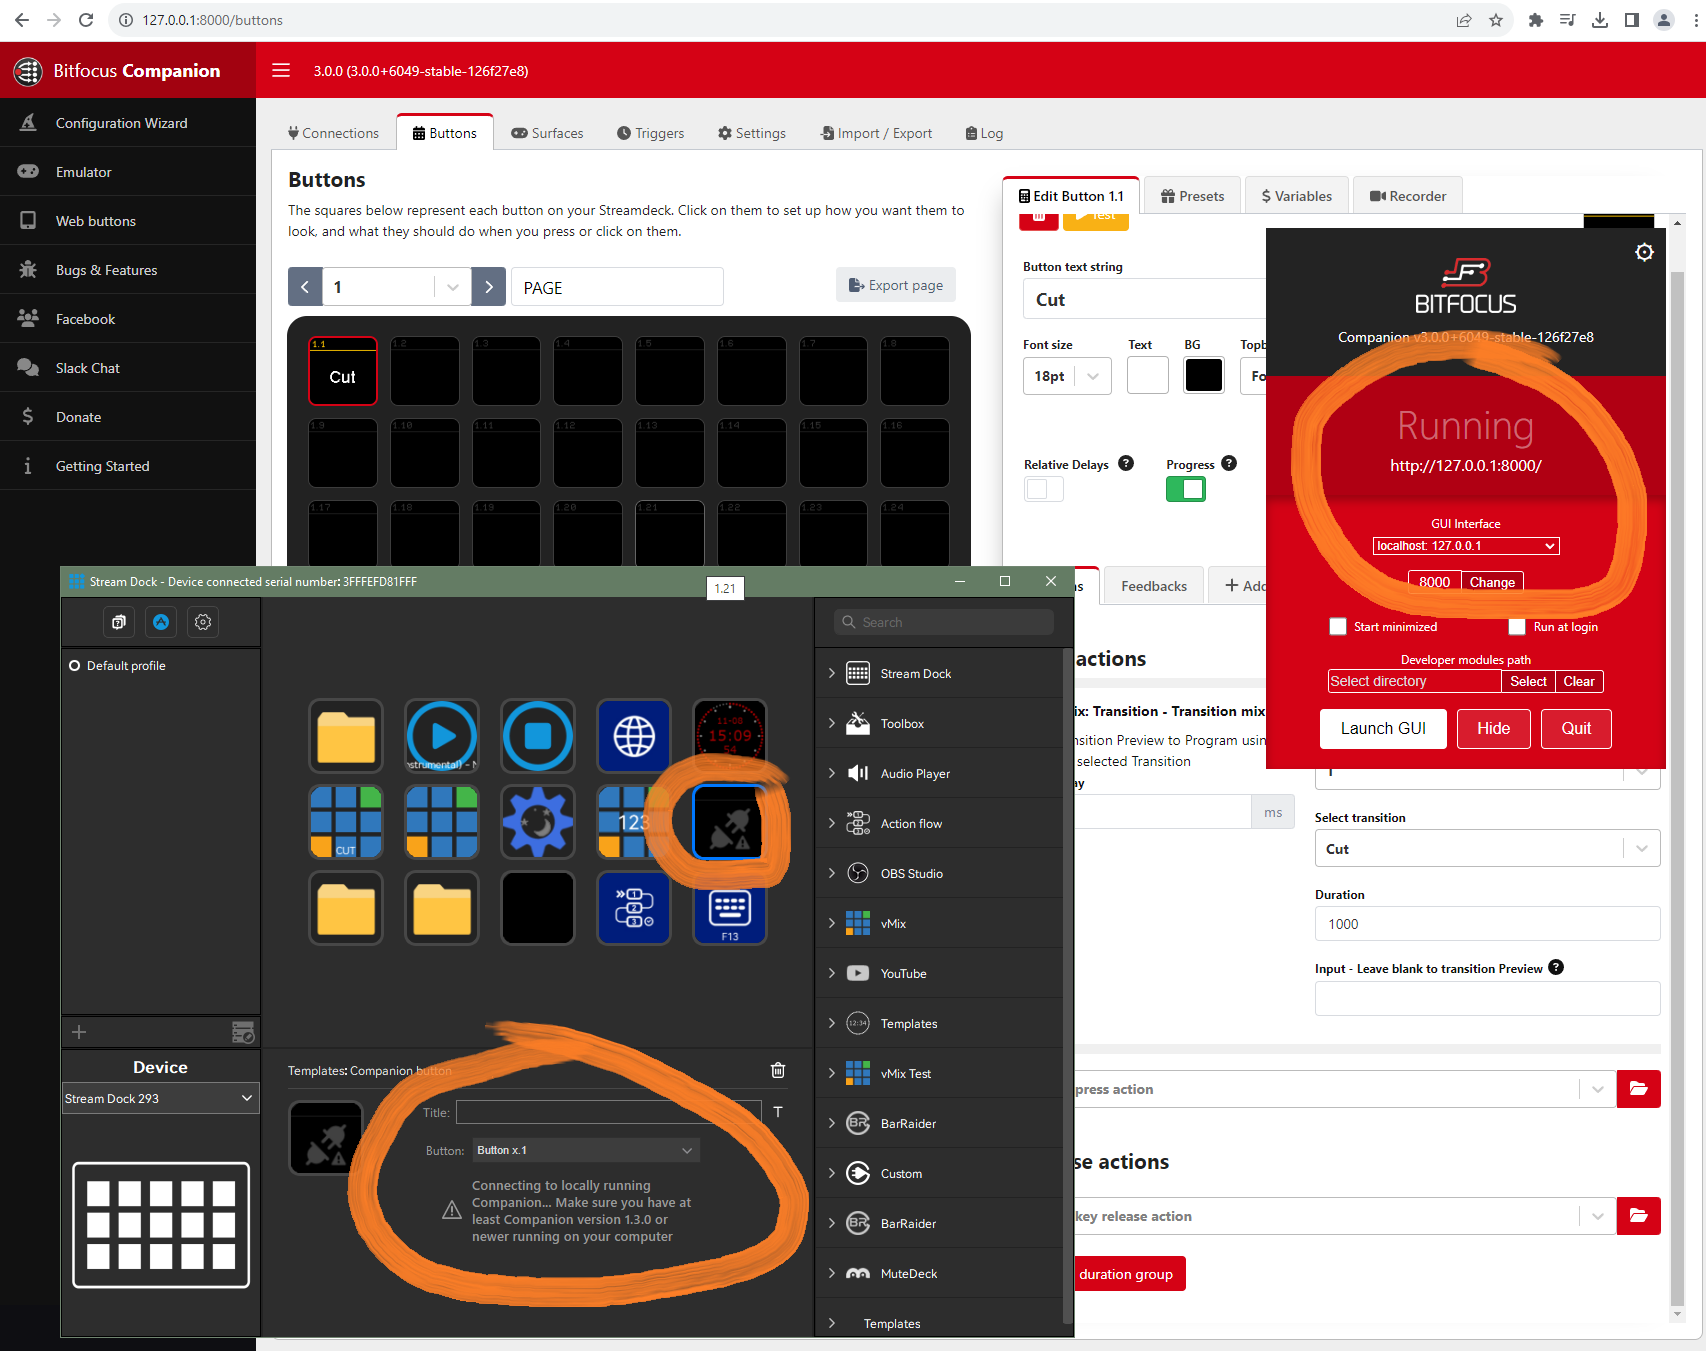
Task: Open Stream Dock settings gear
Action: [x=203, y=622]
